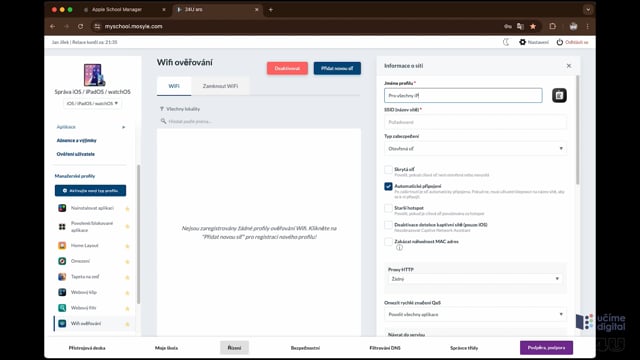Open the iOS / iPadOS / watchOS platform selector
The height and width of the screenshot is (360, 640).
(x=92, y=104)
